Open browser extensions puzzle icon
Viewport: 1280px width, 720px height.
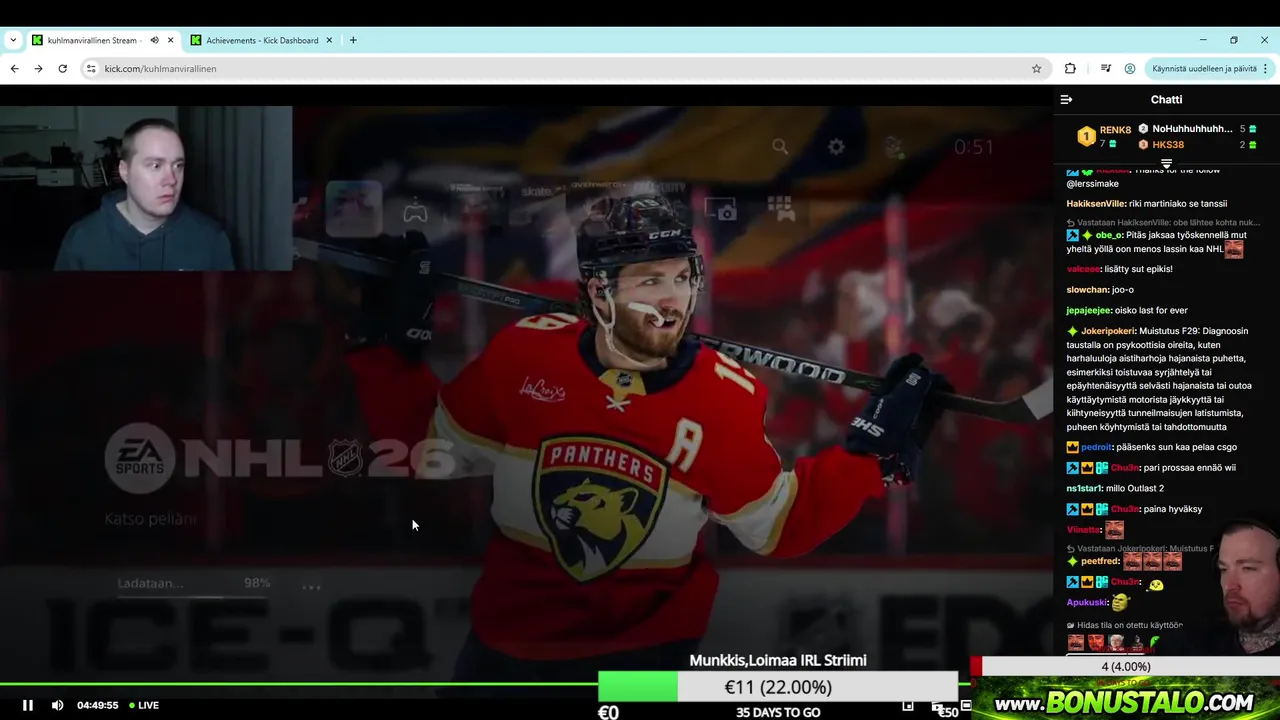coord(1070,68)
